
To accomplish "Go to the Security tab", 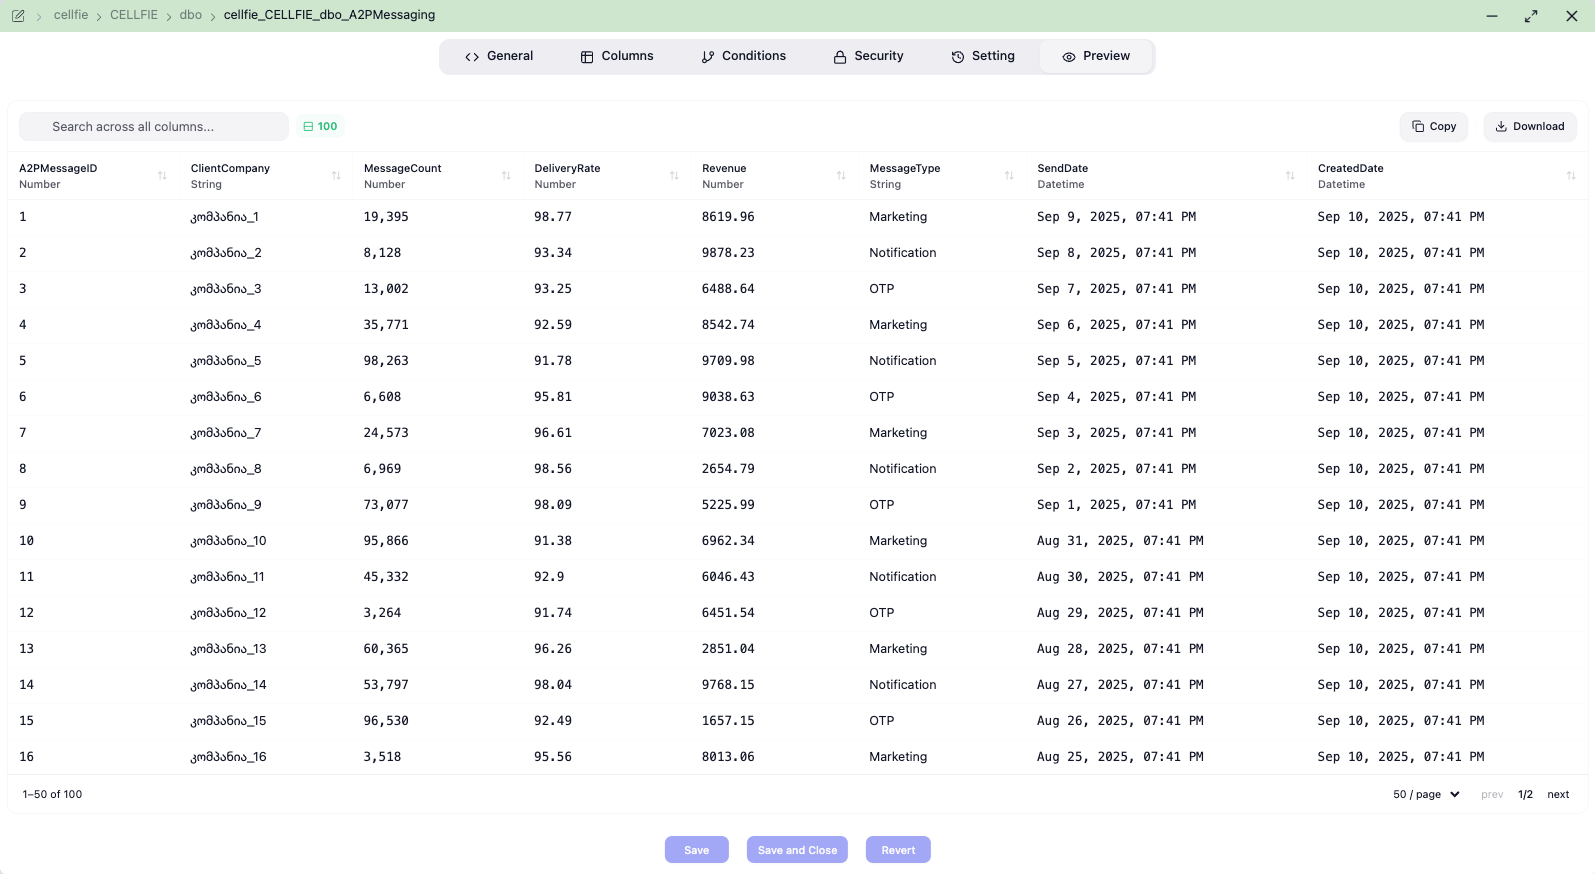I will [868, 56].
